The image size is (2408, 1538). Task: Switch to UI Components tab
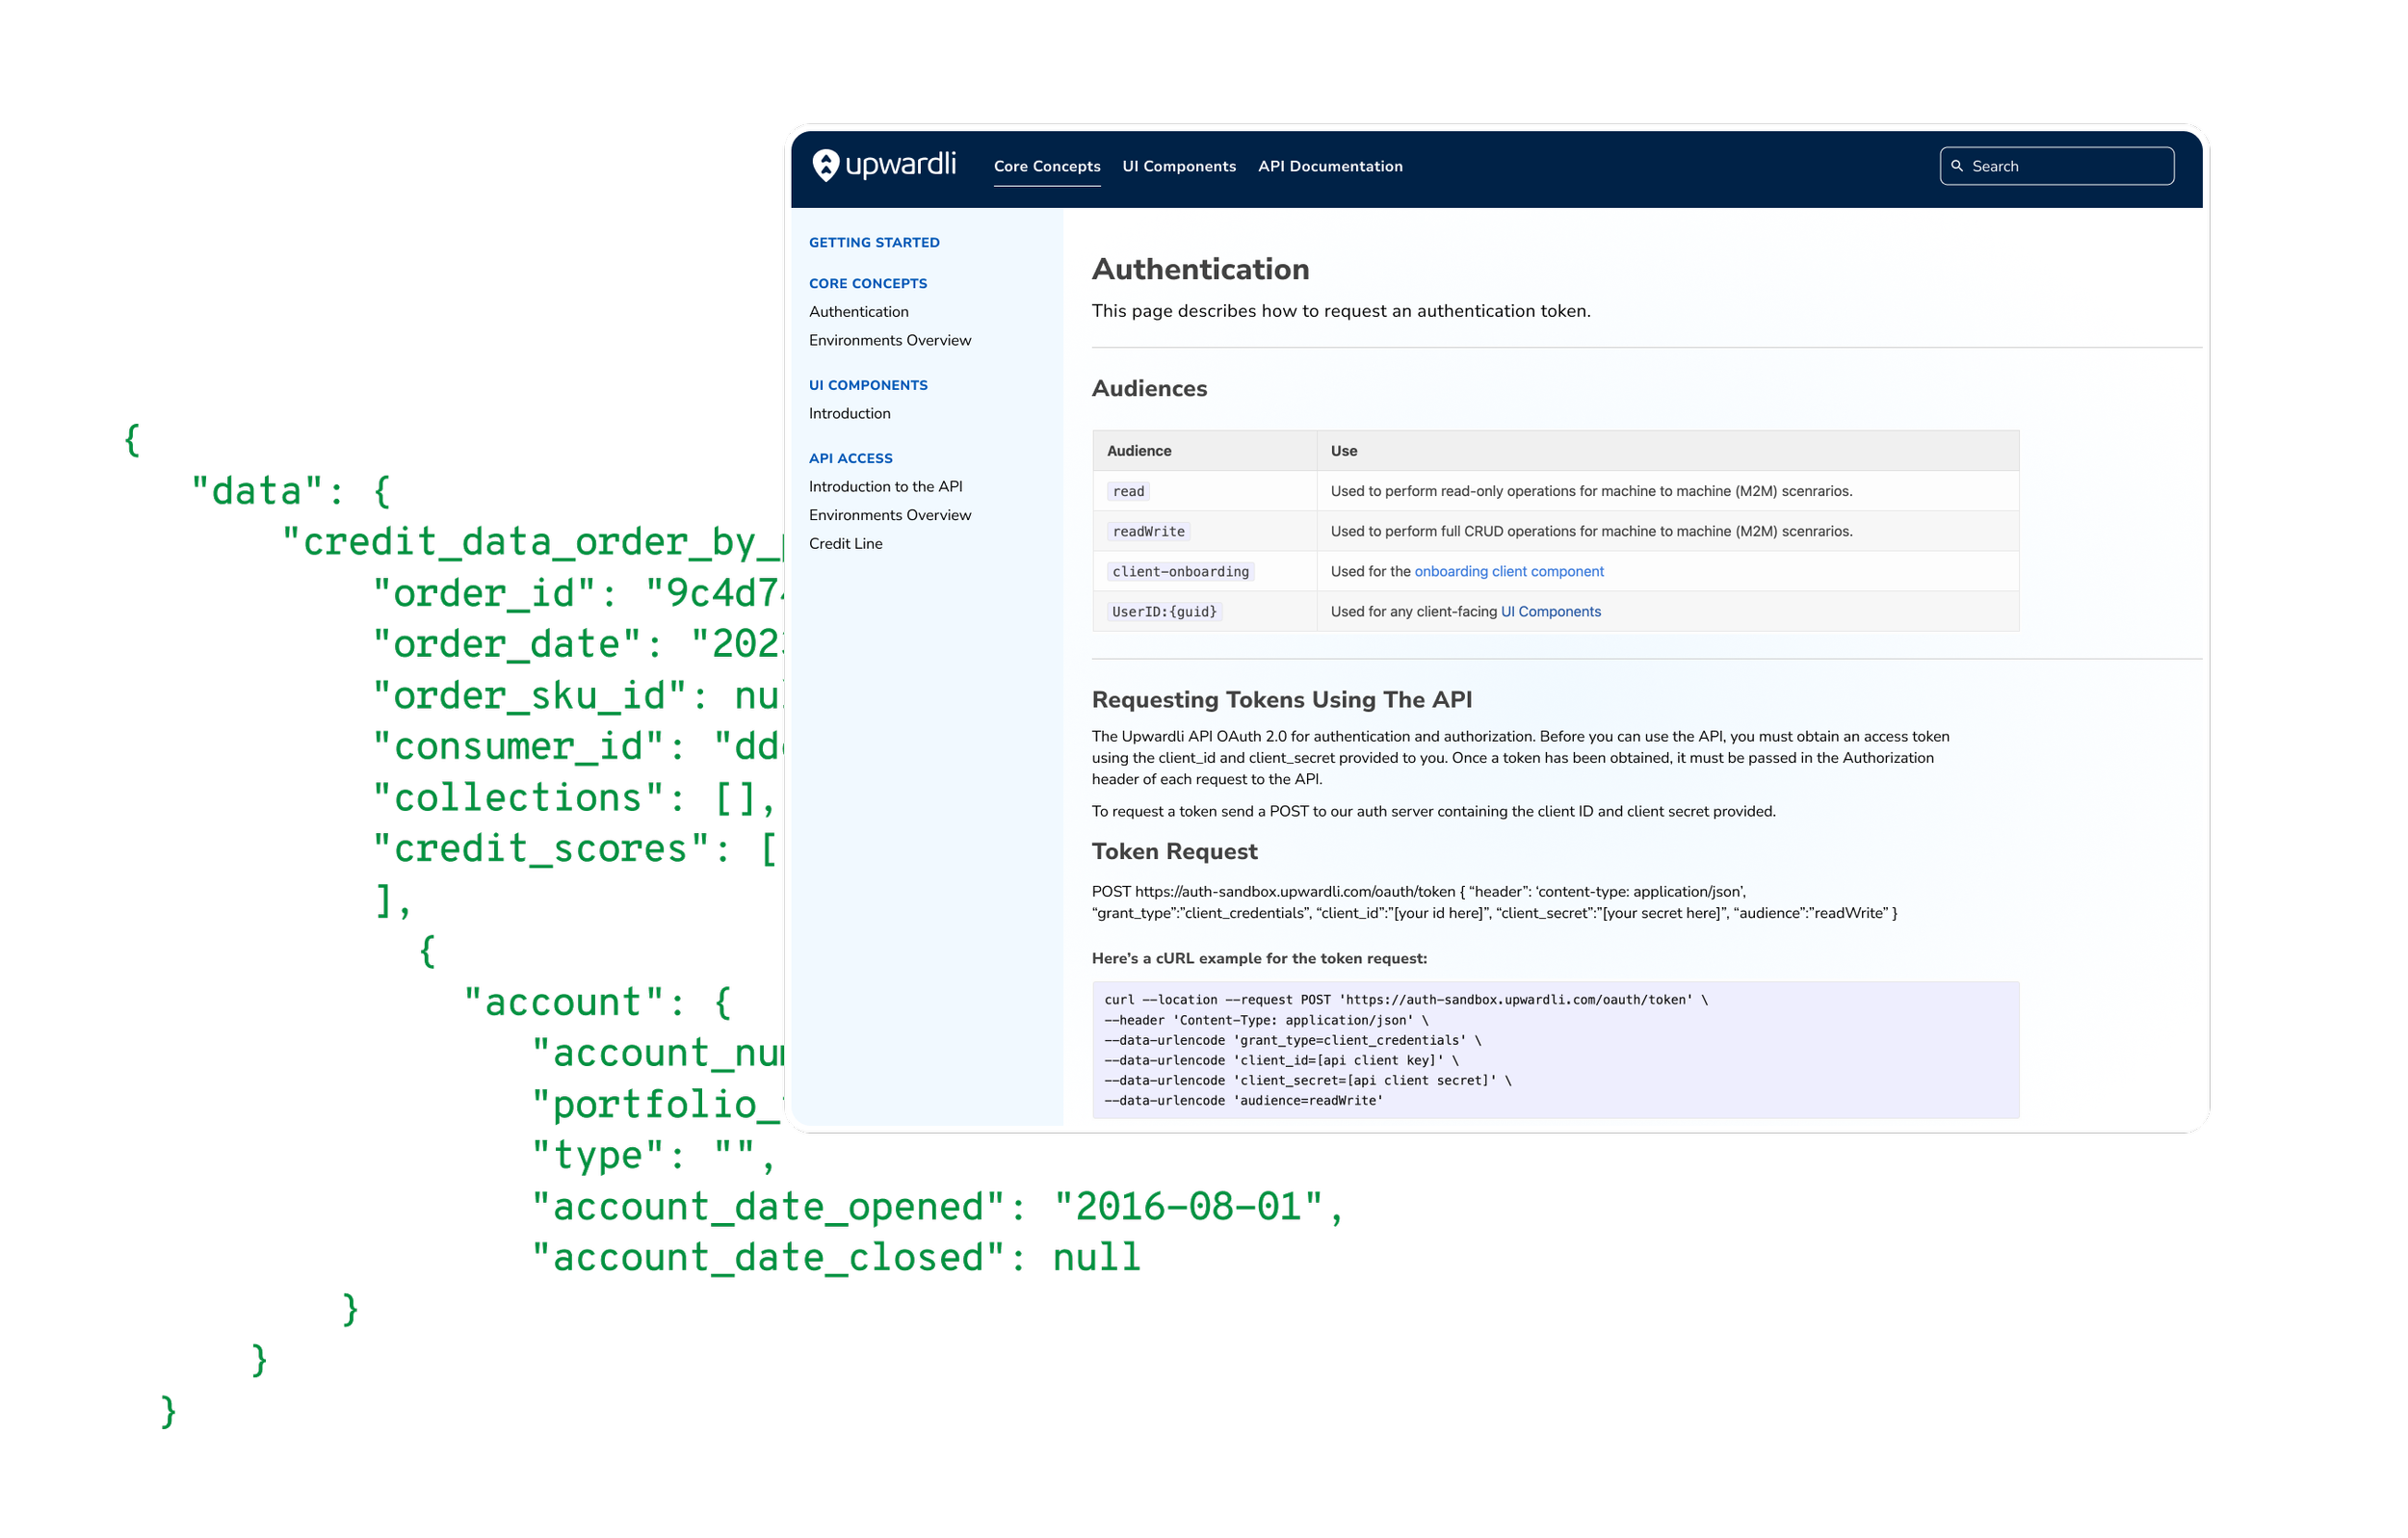pos(1178,166)
